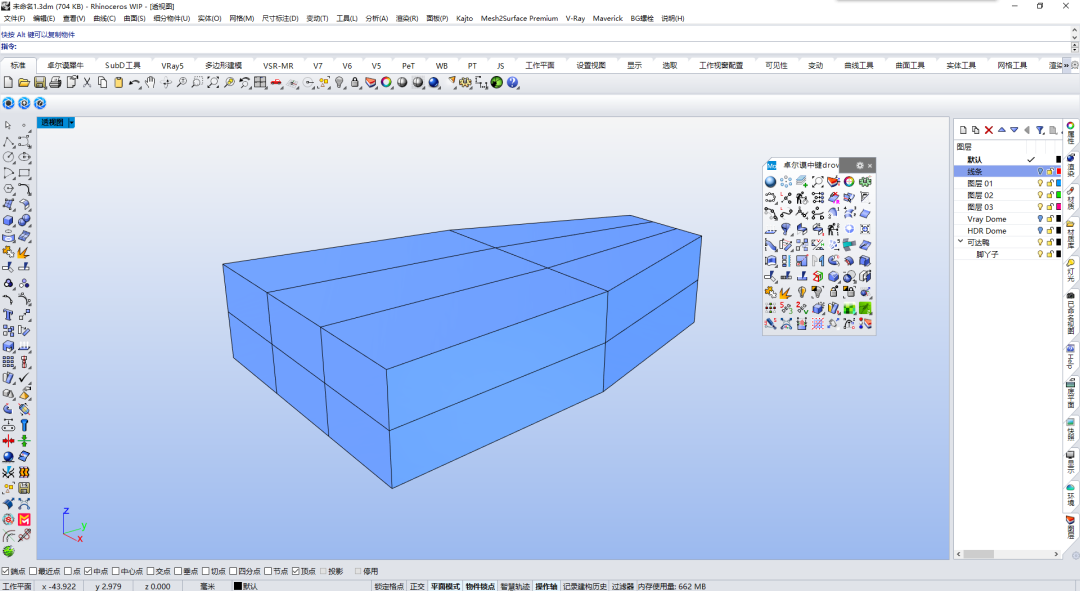Image resolution: width=1080 pixels, height=591 pixels.
Task: Click the padlock lock-objects icon
Action: [x=355, y=83]
